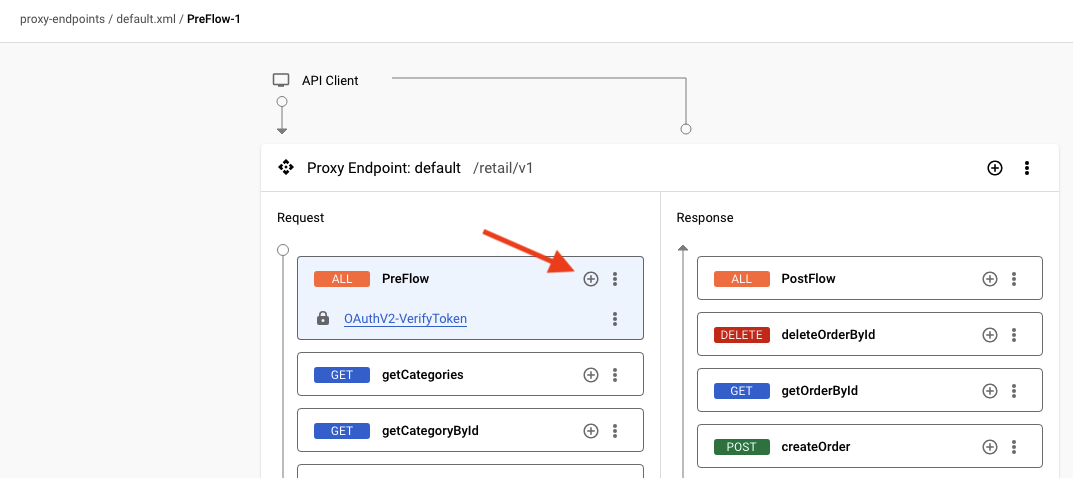Open the getOrderById three-dot options menu
Viewport: 1073px width, 478px height.
point(1014,391)
